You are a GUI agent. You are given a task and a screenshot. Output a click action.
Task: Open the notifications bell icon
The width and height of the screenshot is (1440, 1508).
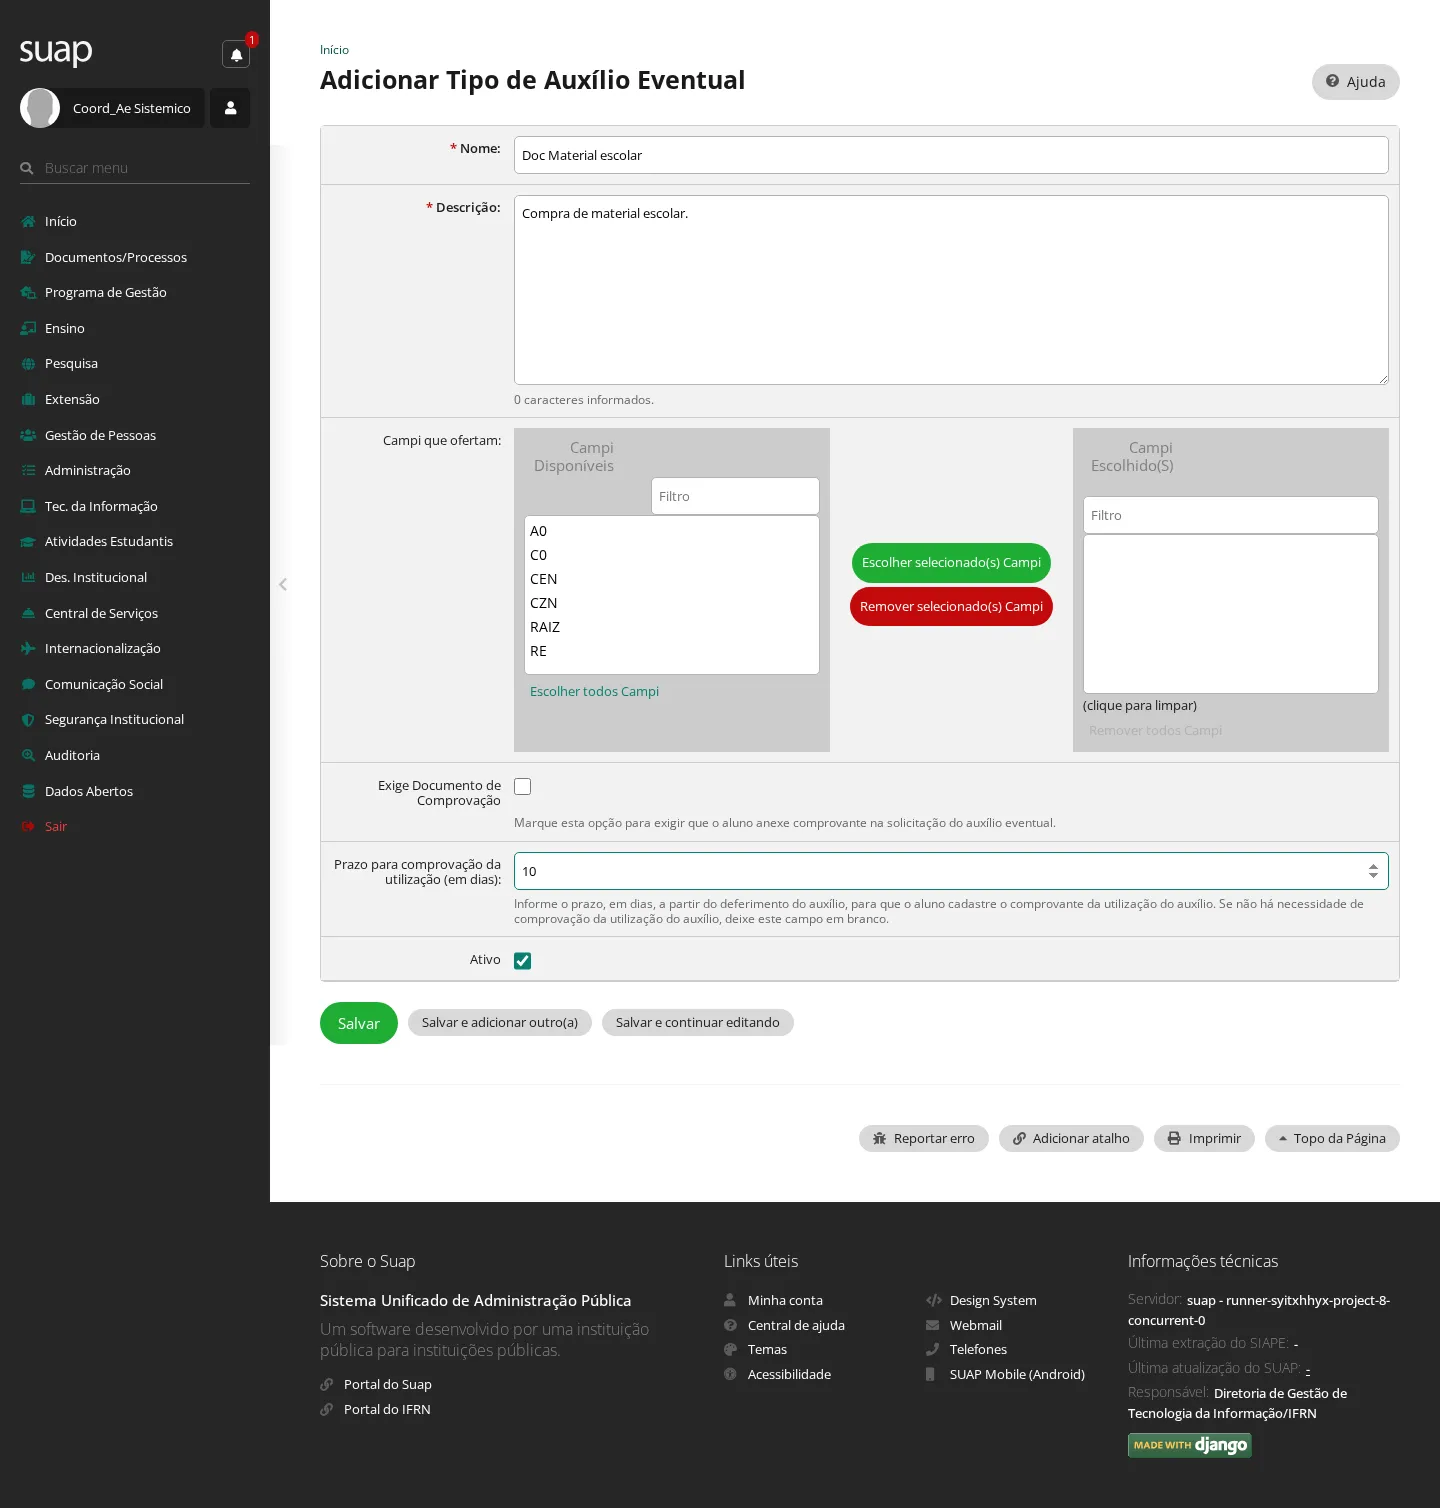pos(236,54)
